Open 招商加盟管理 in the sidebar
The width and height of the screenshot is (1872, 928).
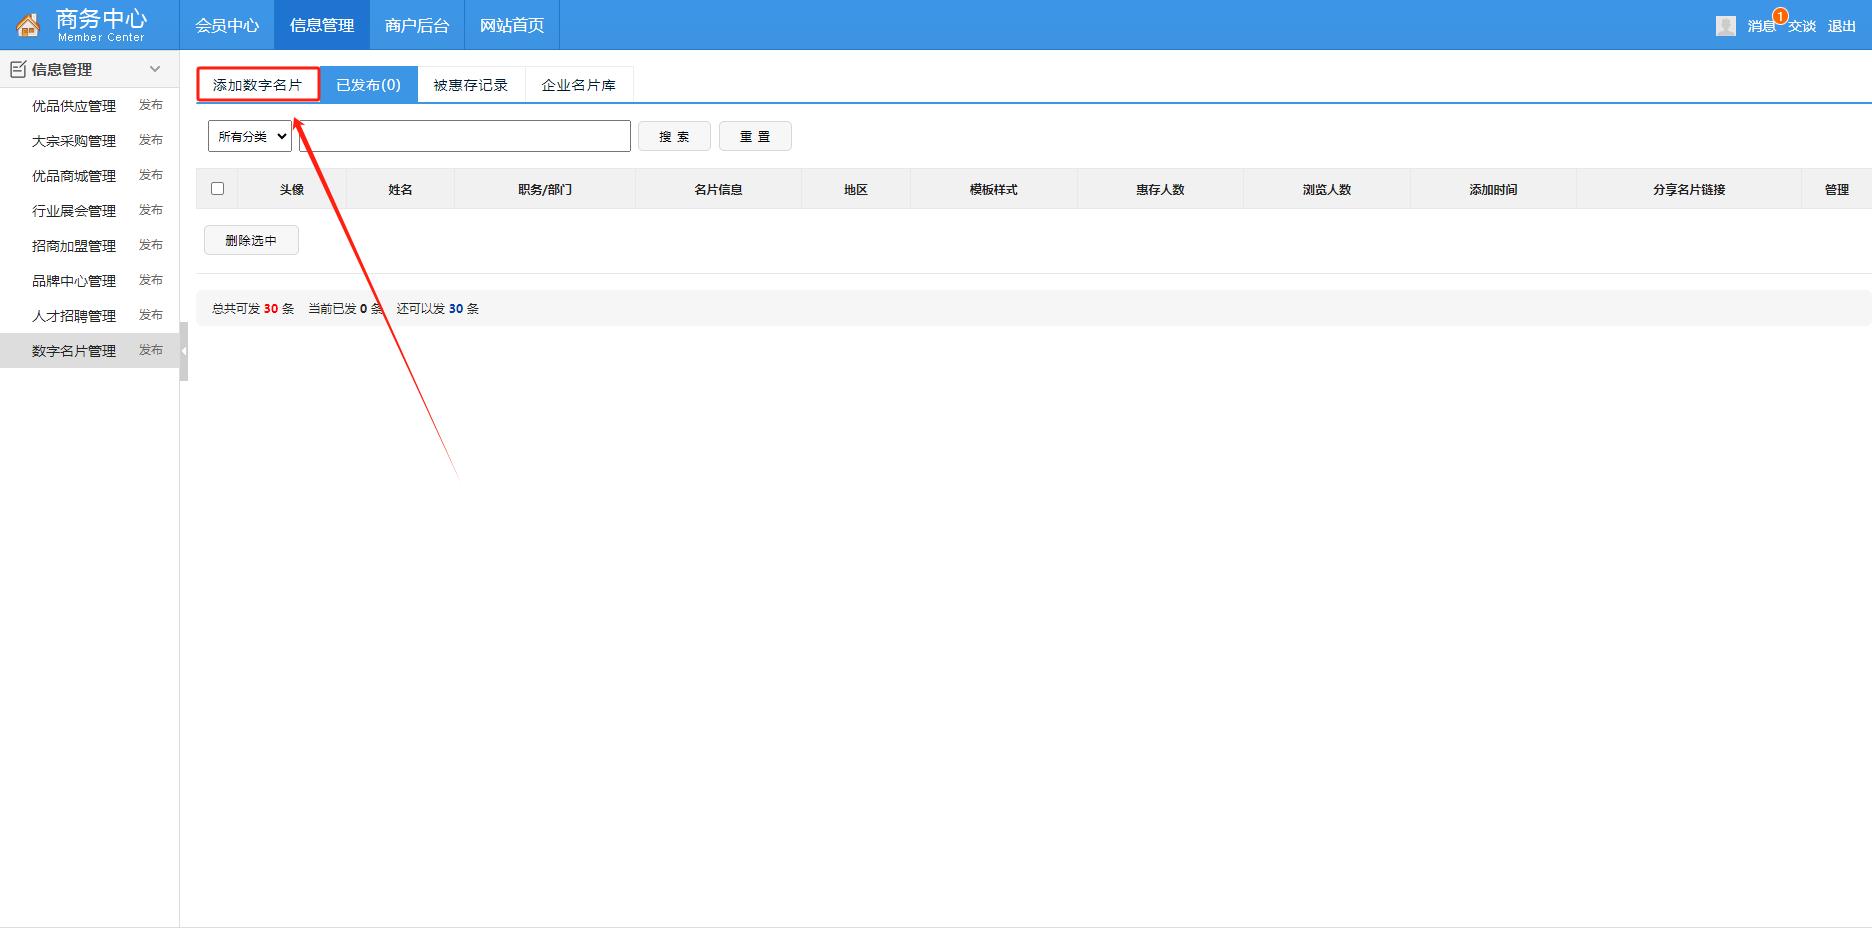click(x=74, y=246)
